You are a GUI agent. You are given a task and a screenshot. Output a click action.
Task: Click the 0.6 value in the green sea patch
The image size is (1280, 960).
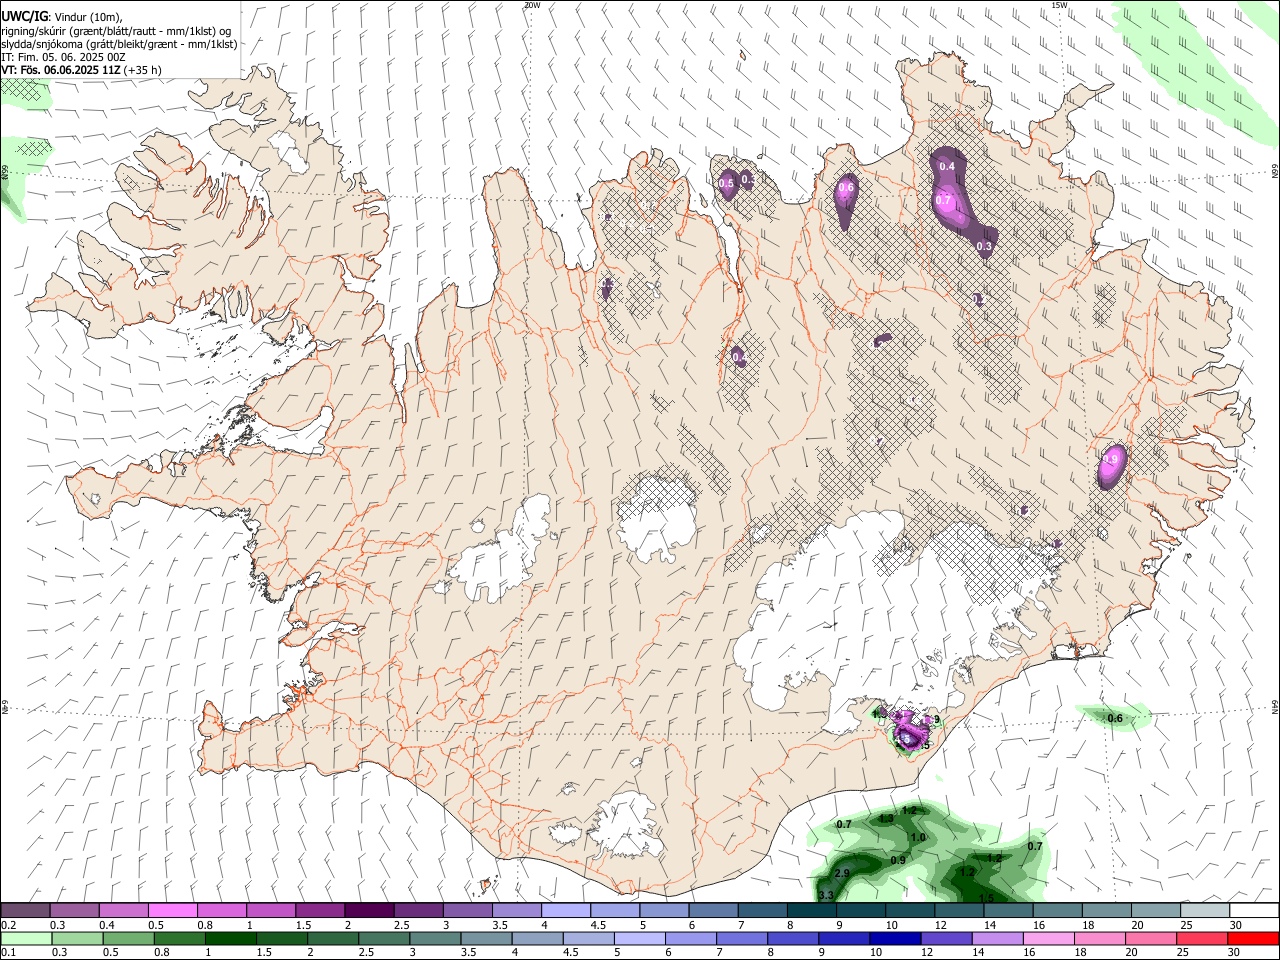pyautogui.click(x=1115, y=718)
